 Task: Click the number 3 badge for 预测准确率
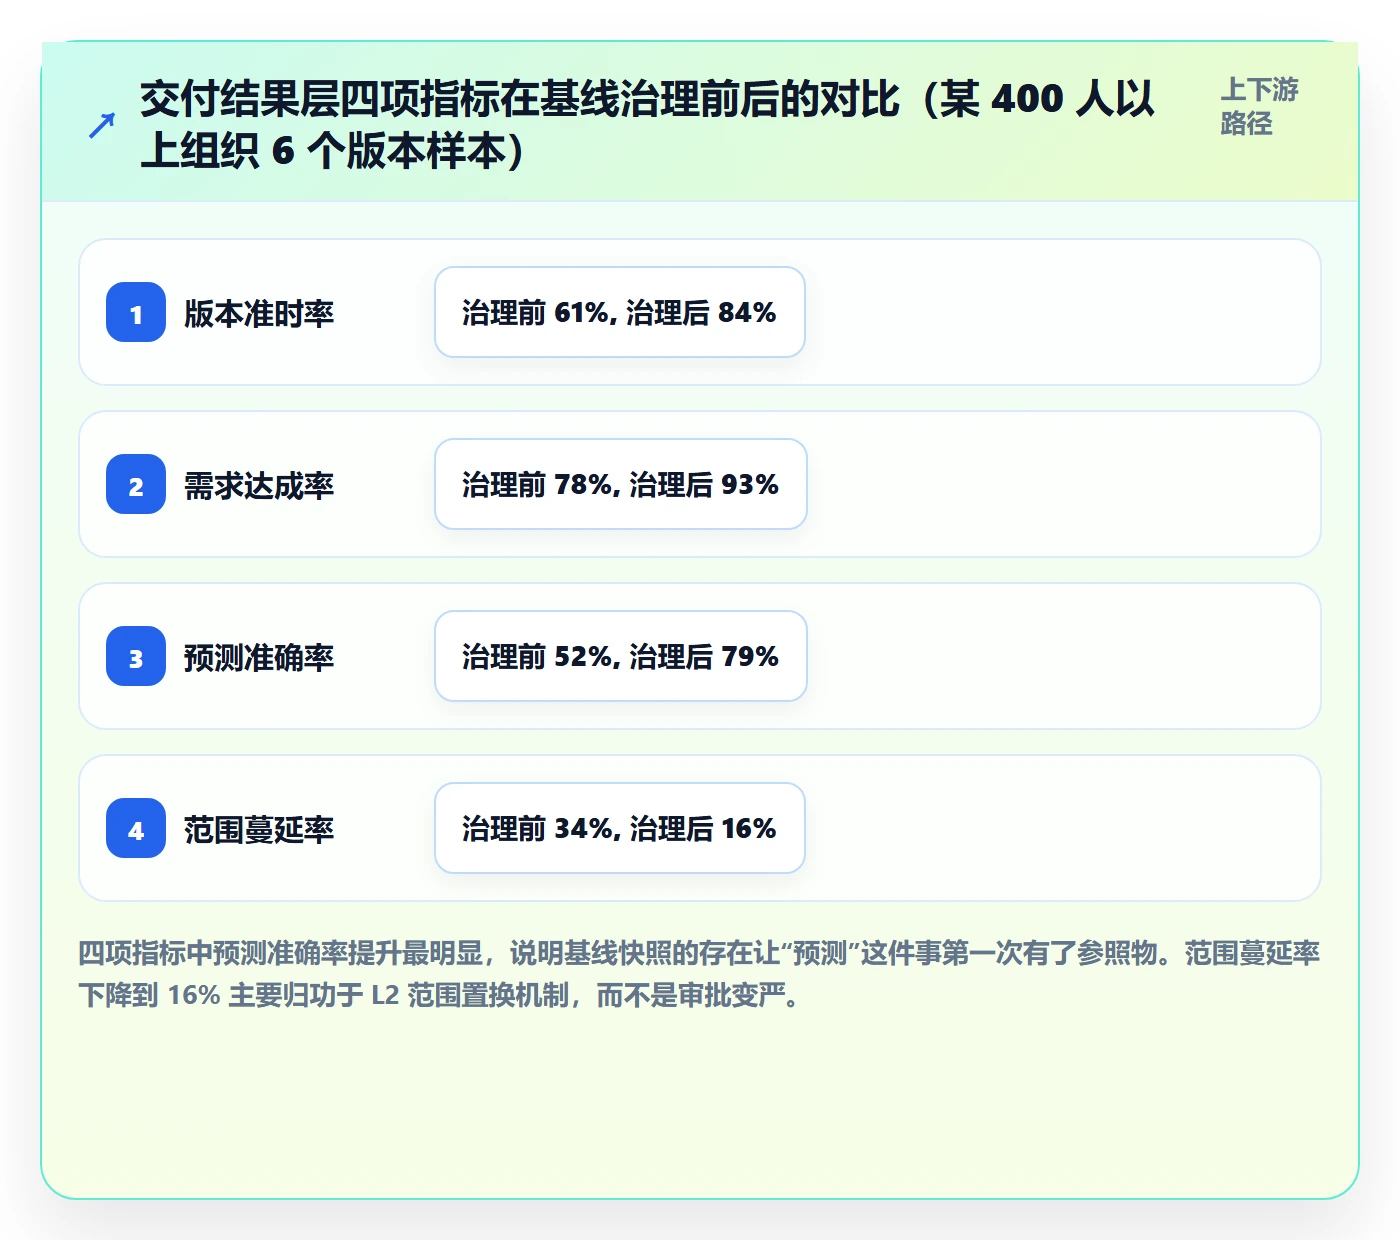[136, 656]
